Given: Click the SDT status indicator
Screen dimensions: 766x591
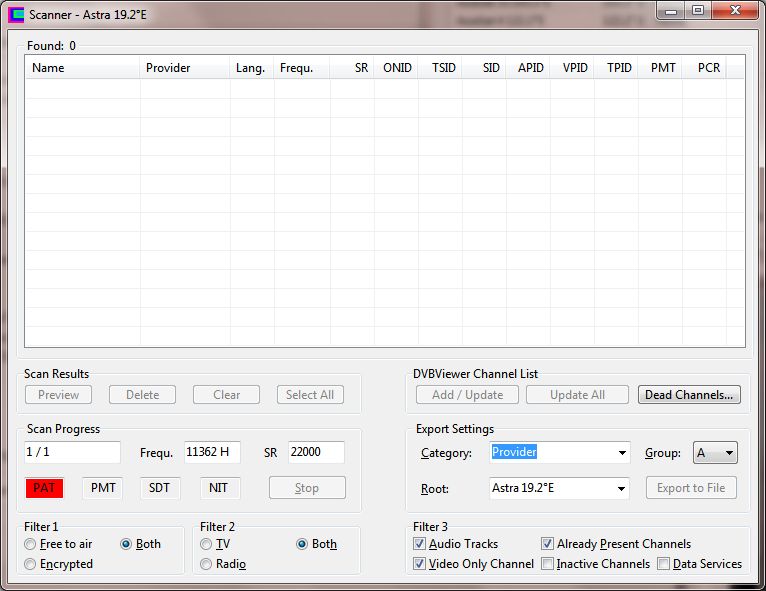Looking at the screenshot, I should [160, 488].
